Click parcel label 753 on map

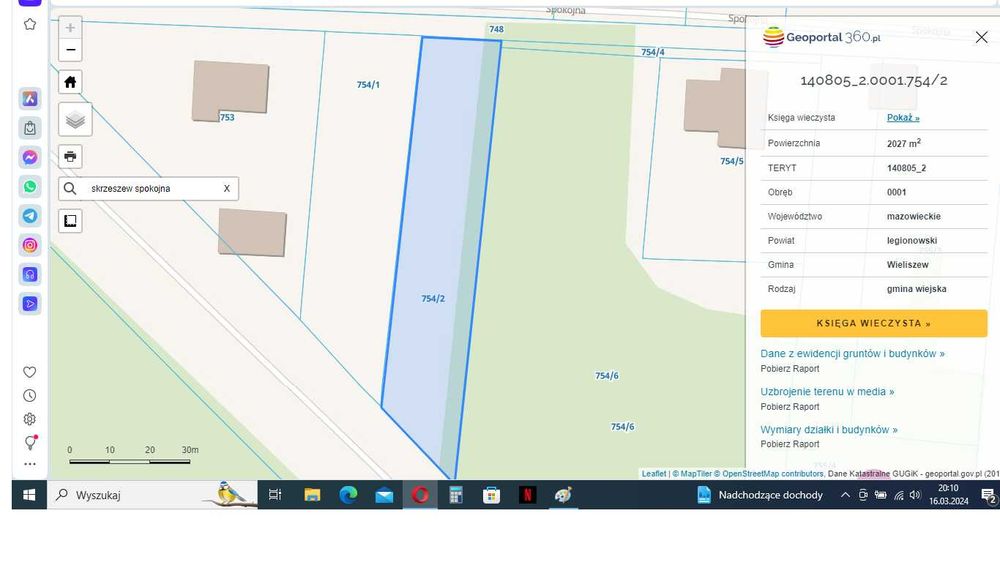tap(227, 117)
